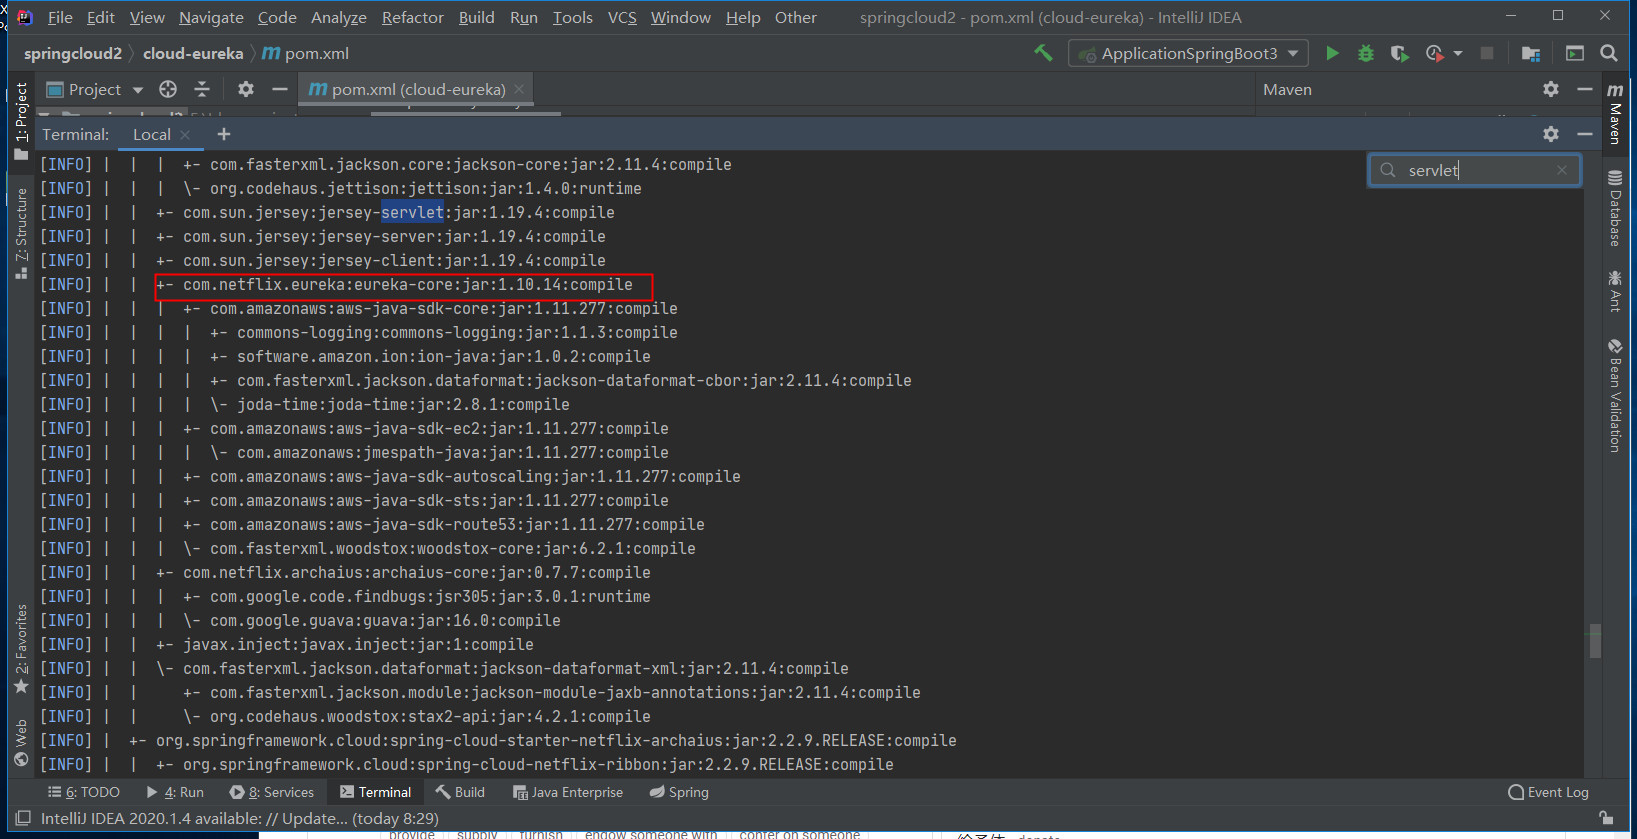Click the run with profiler icon
This screenshot has height=839, width=1637.
pyautogui.click(x=1435, y=53)
